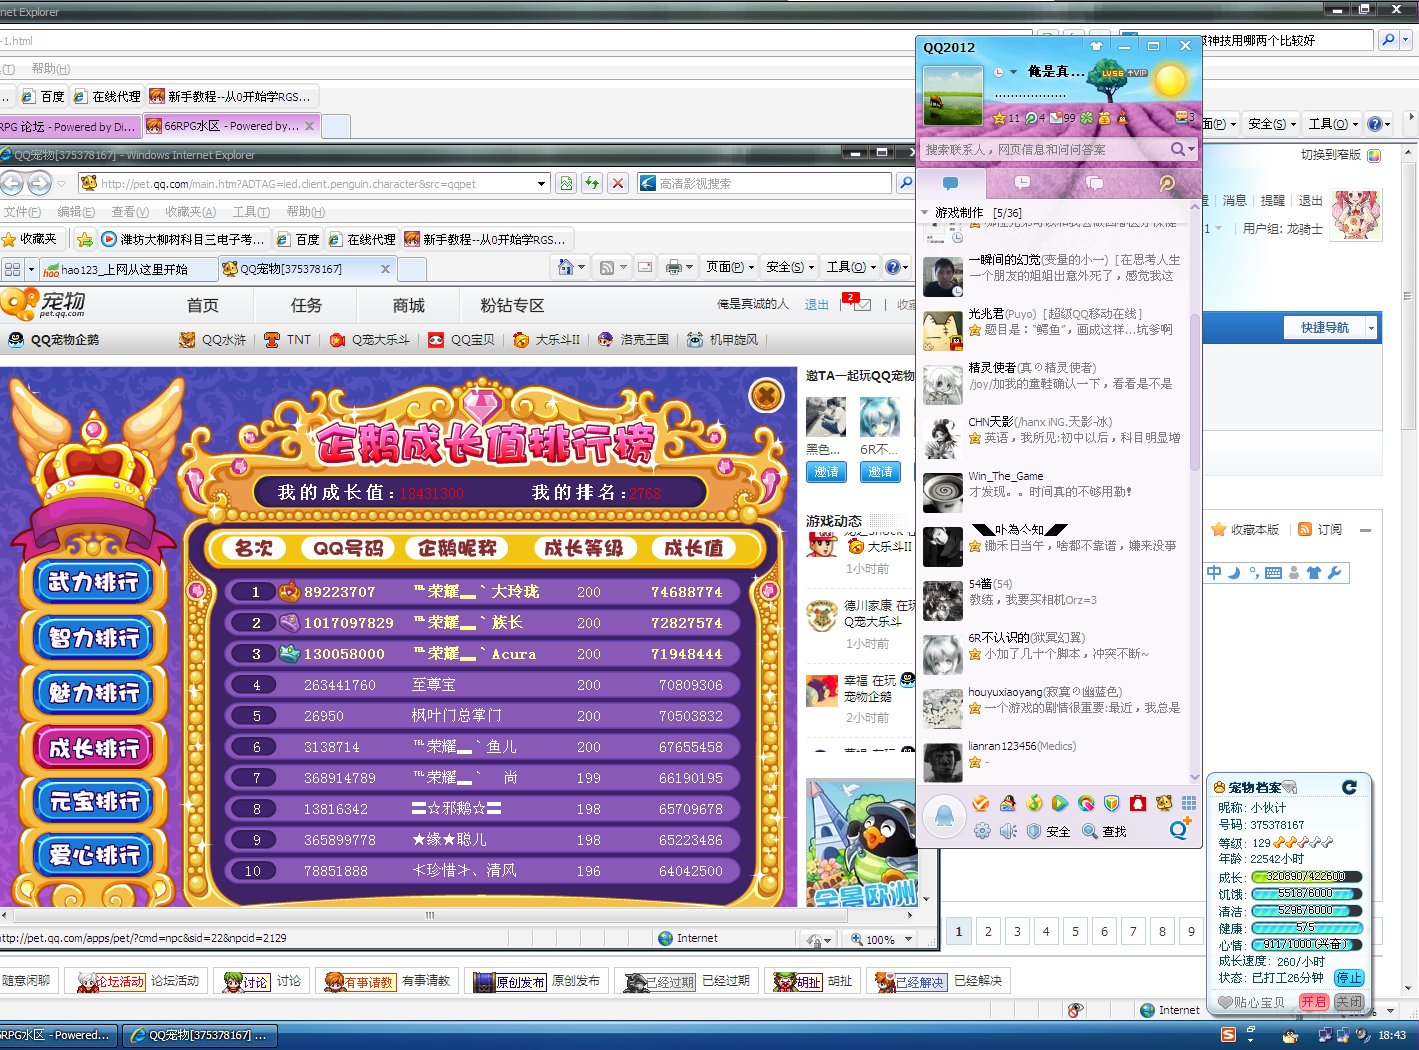Open the Tencent Weibo tab in QQ
The height and width of the screenshot is (1050, 1419).
[x=1167, y=183]
